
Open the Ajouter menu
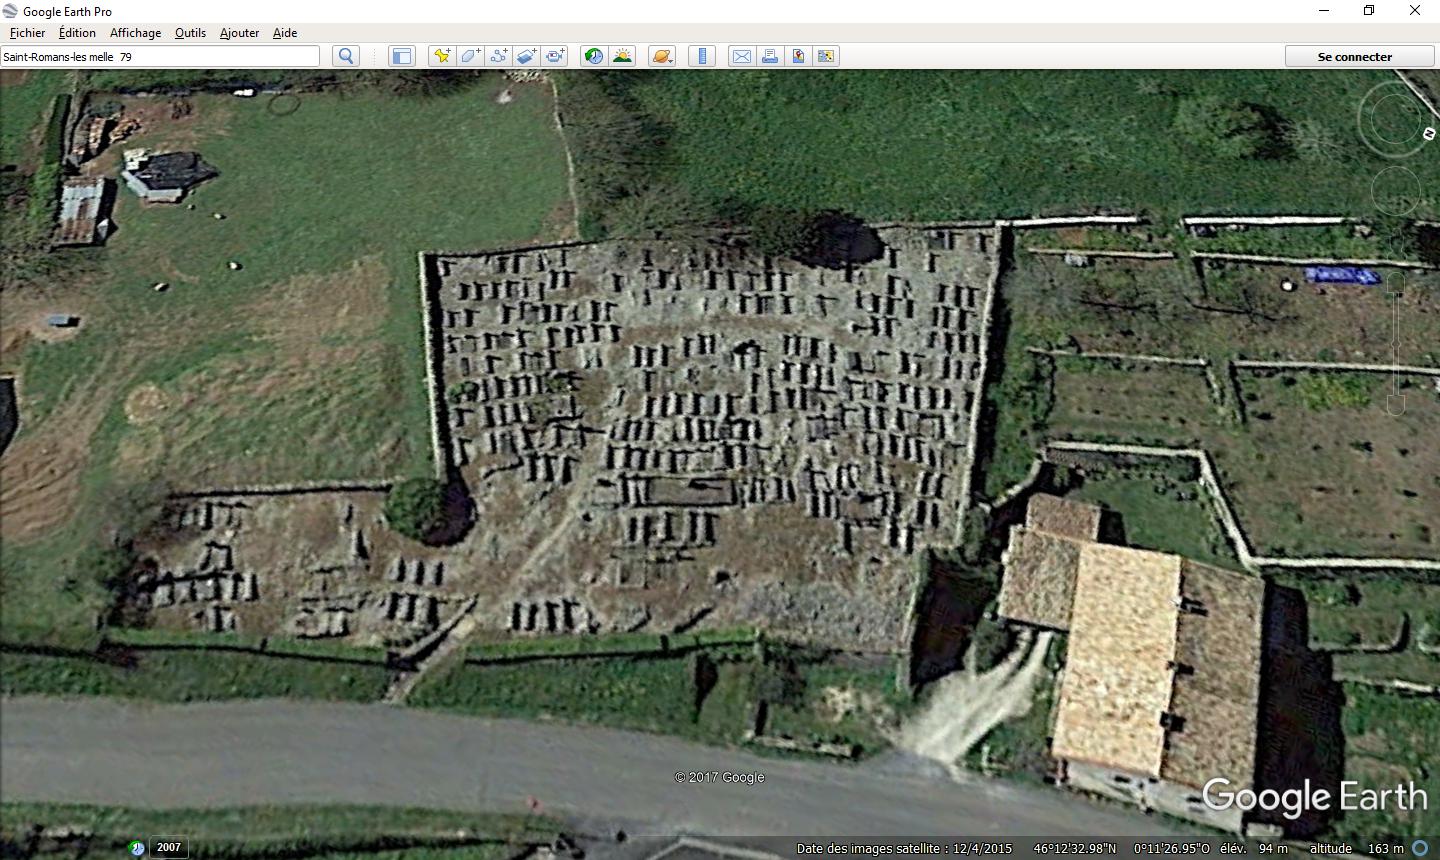tap(239, 33)
